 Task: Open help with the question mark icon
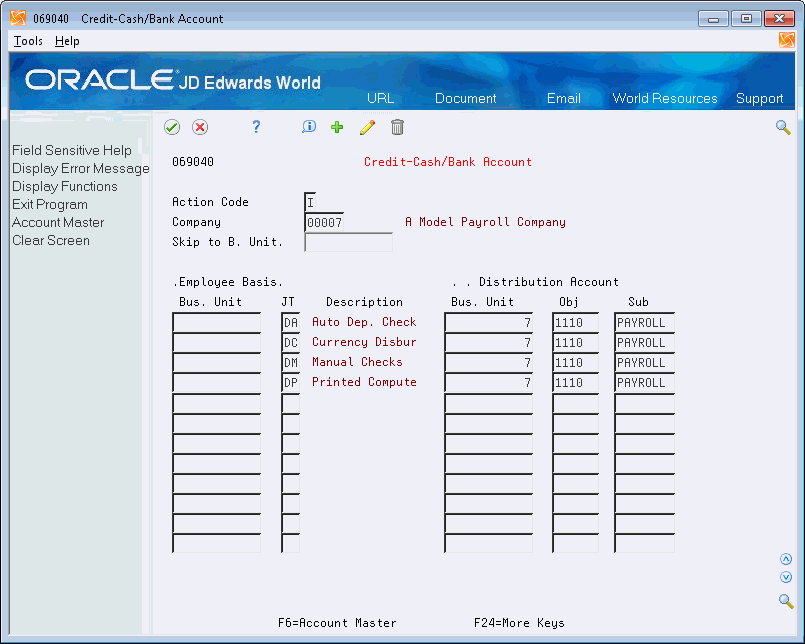pyautogui.click(x=256, y=127)
